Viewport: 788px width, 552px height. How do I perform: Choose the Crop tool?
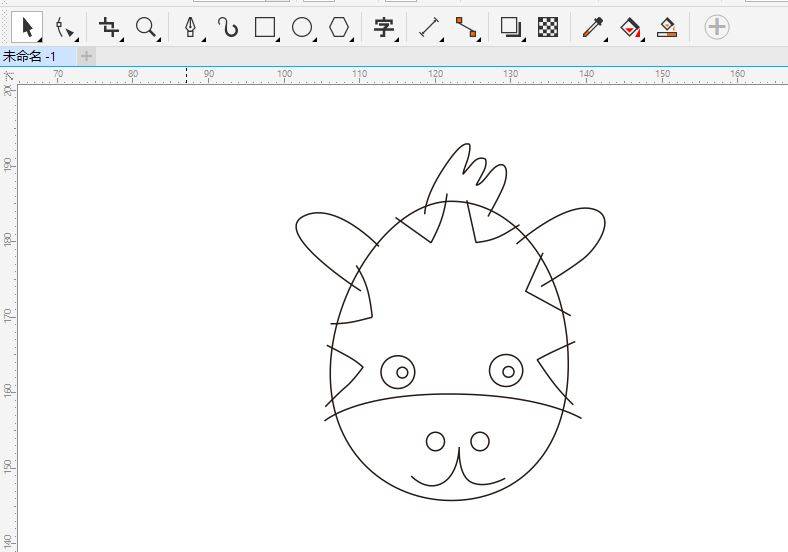pyautogui.click(x=108, y=27)
